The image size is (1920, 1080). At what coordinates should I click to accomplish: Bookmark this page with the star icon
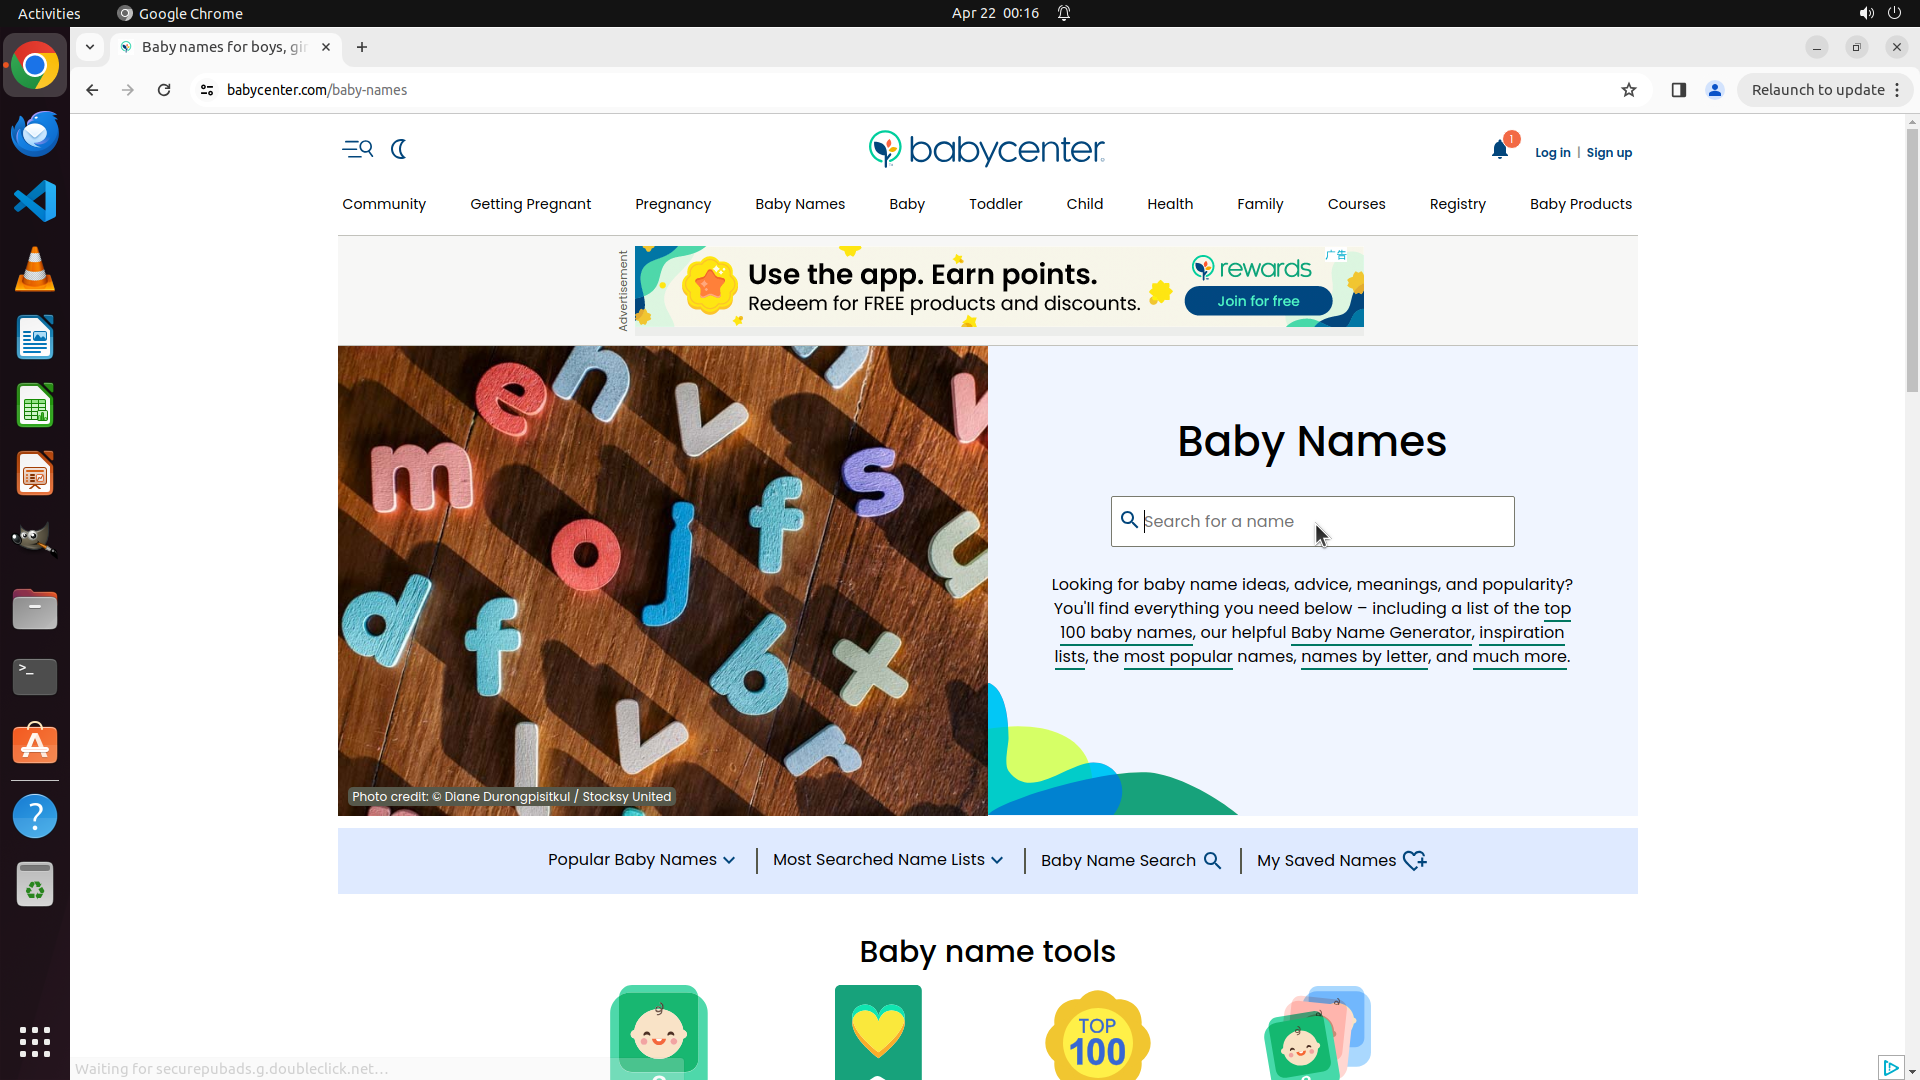tap(1628, 90)
